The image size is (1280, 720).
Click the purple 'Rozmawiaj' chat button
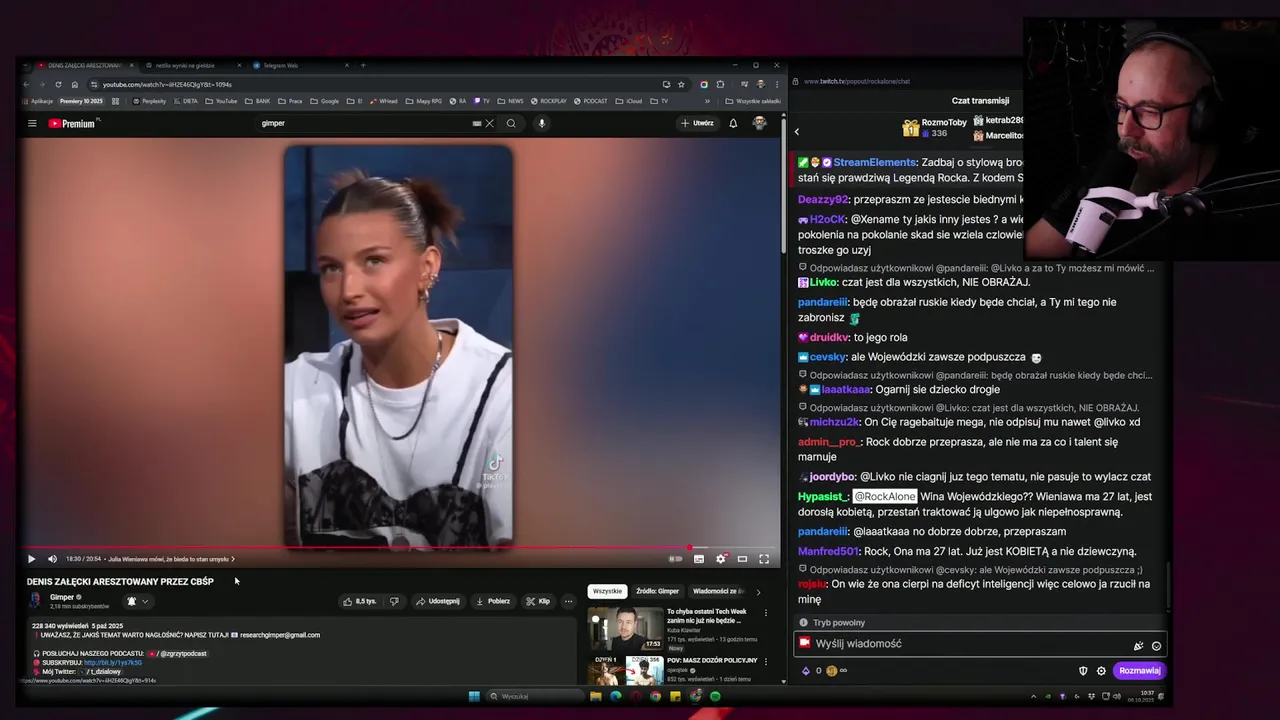point(1139,671)
